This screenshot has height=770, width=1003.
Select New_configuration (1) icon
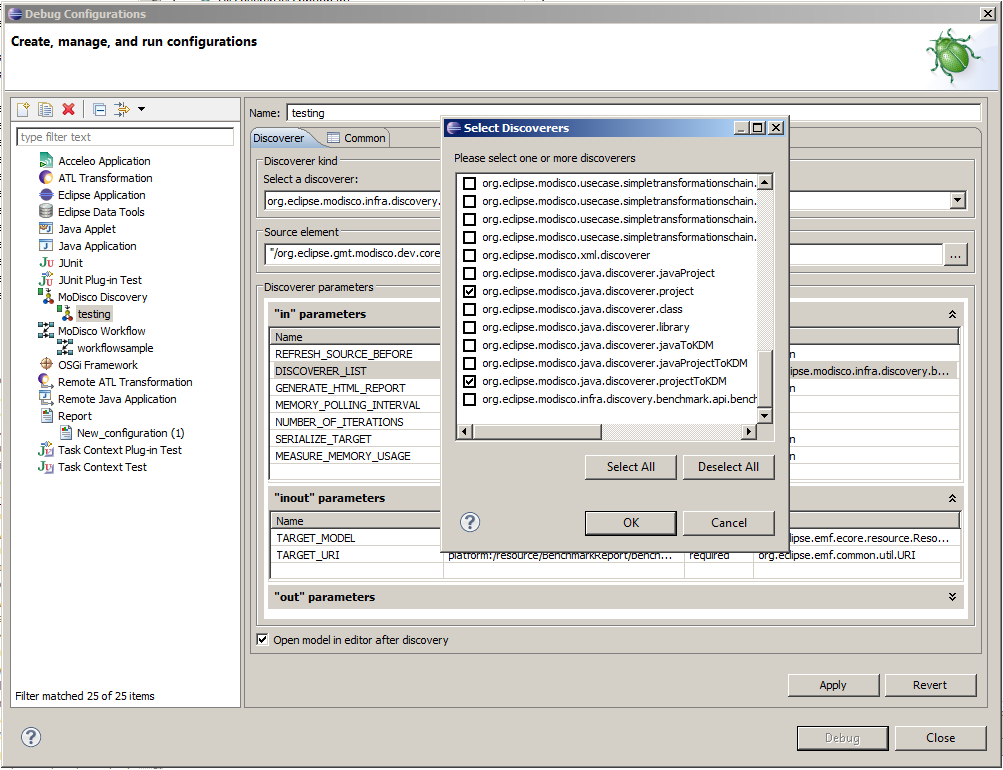point(65,432)
